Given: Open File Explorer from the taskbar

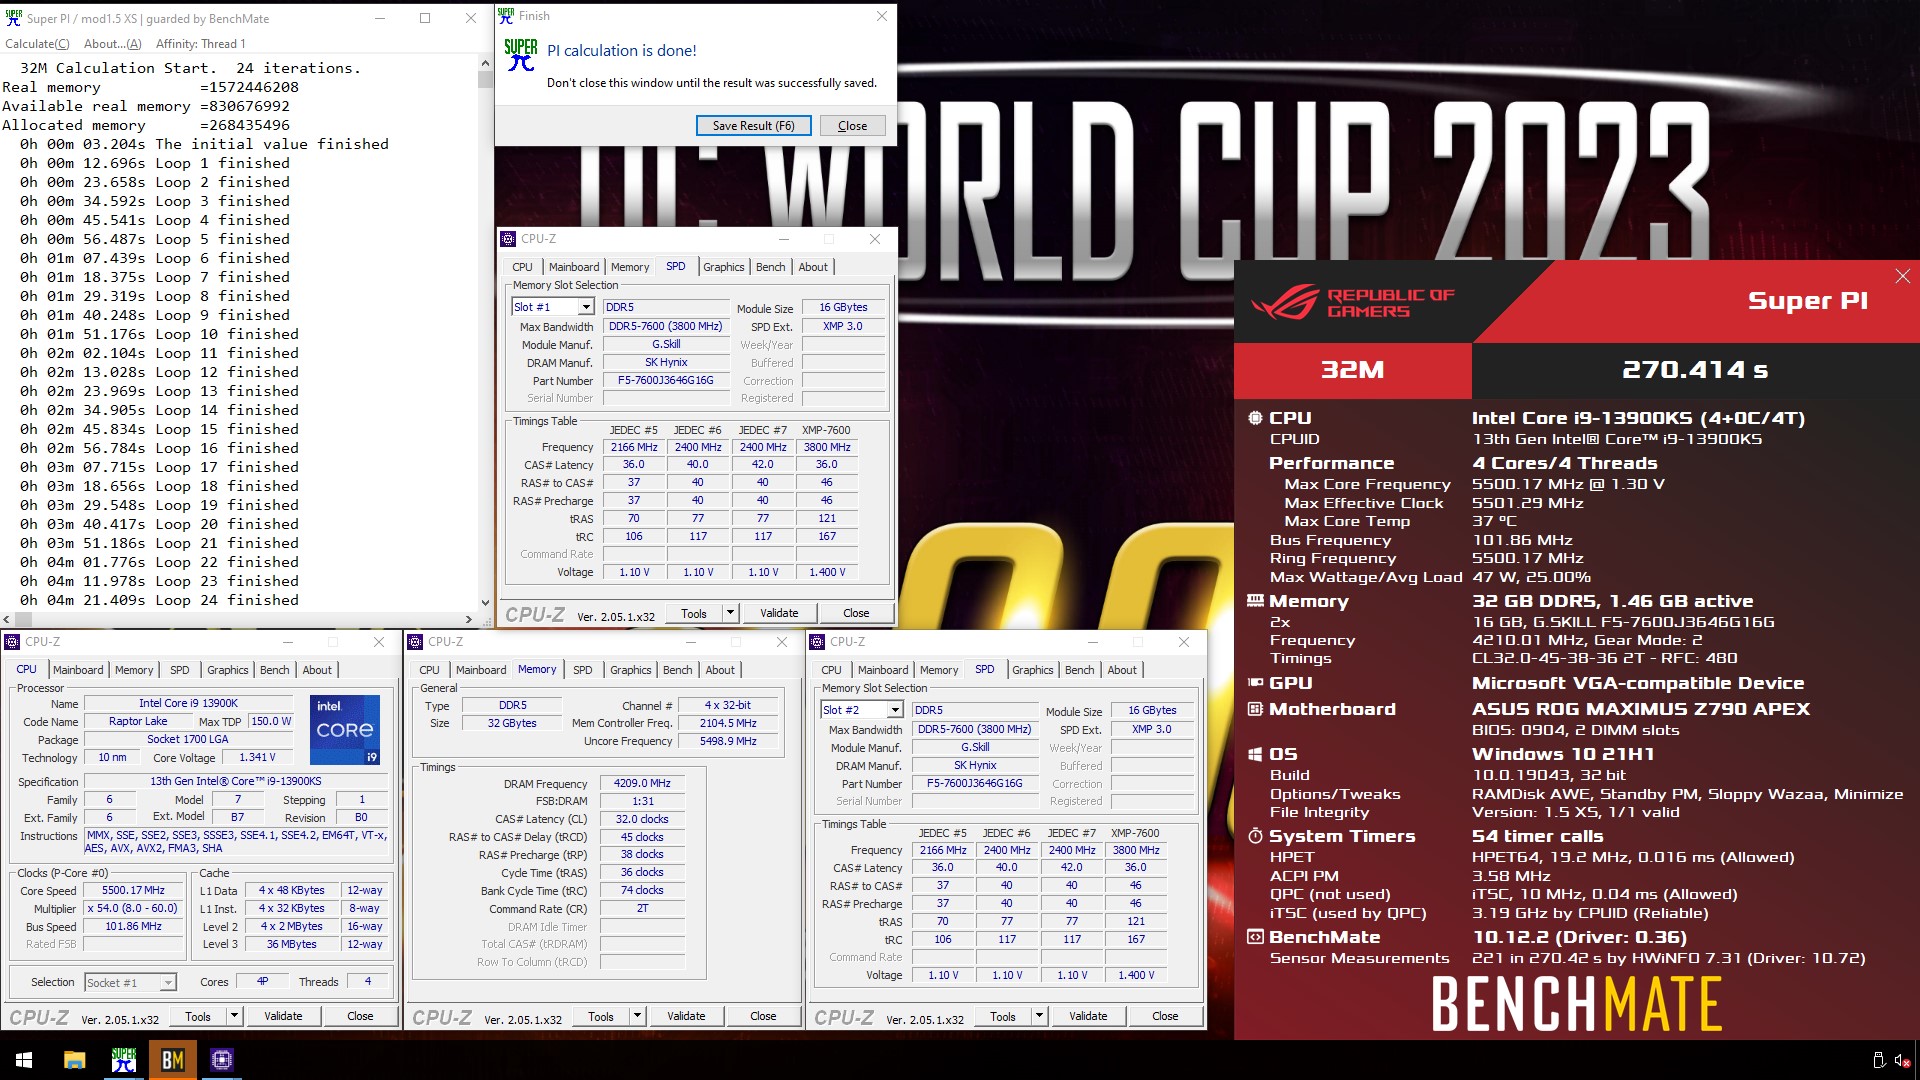Looking at the screenshot, I should click(74, 1060).
